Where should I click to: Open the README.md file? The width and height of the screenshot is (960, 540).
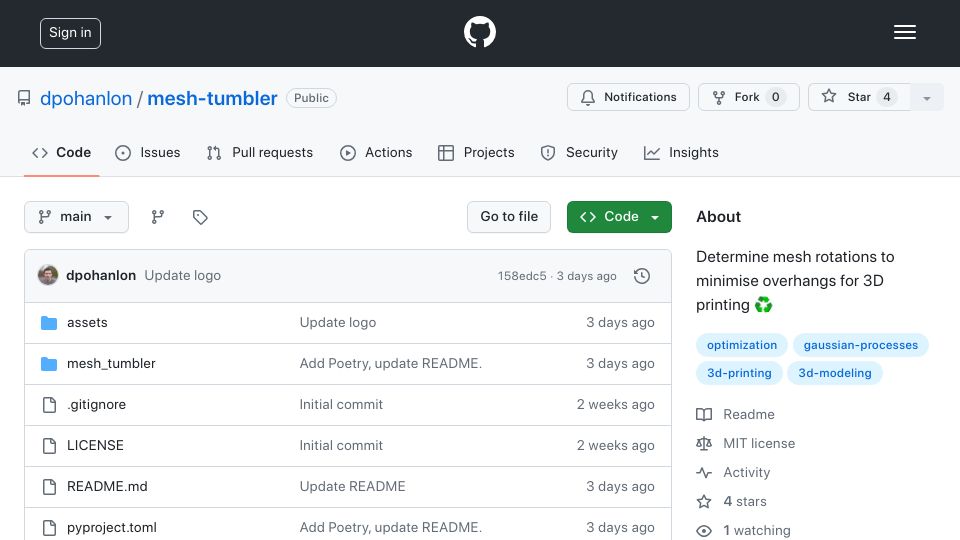click(107, 487)
